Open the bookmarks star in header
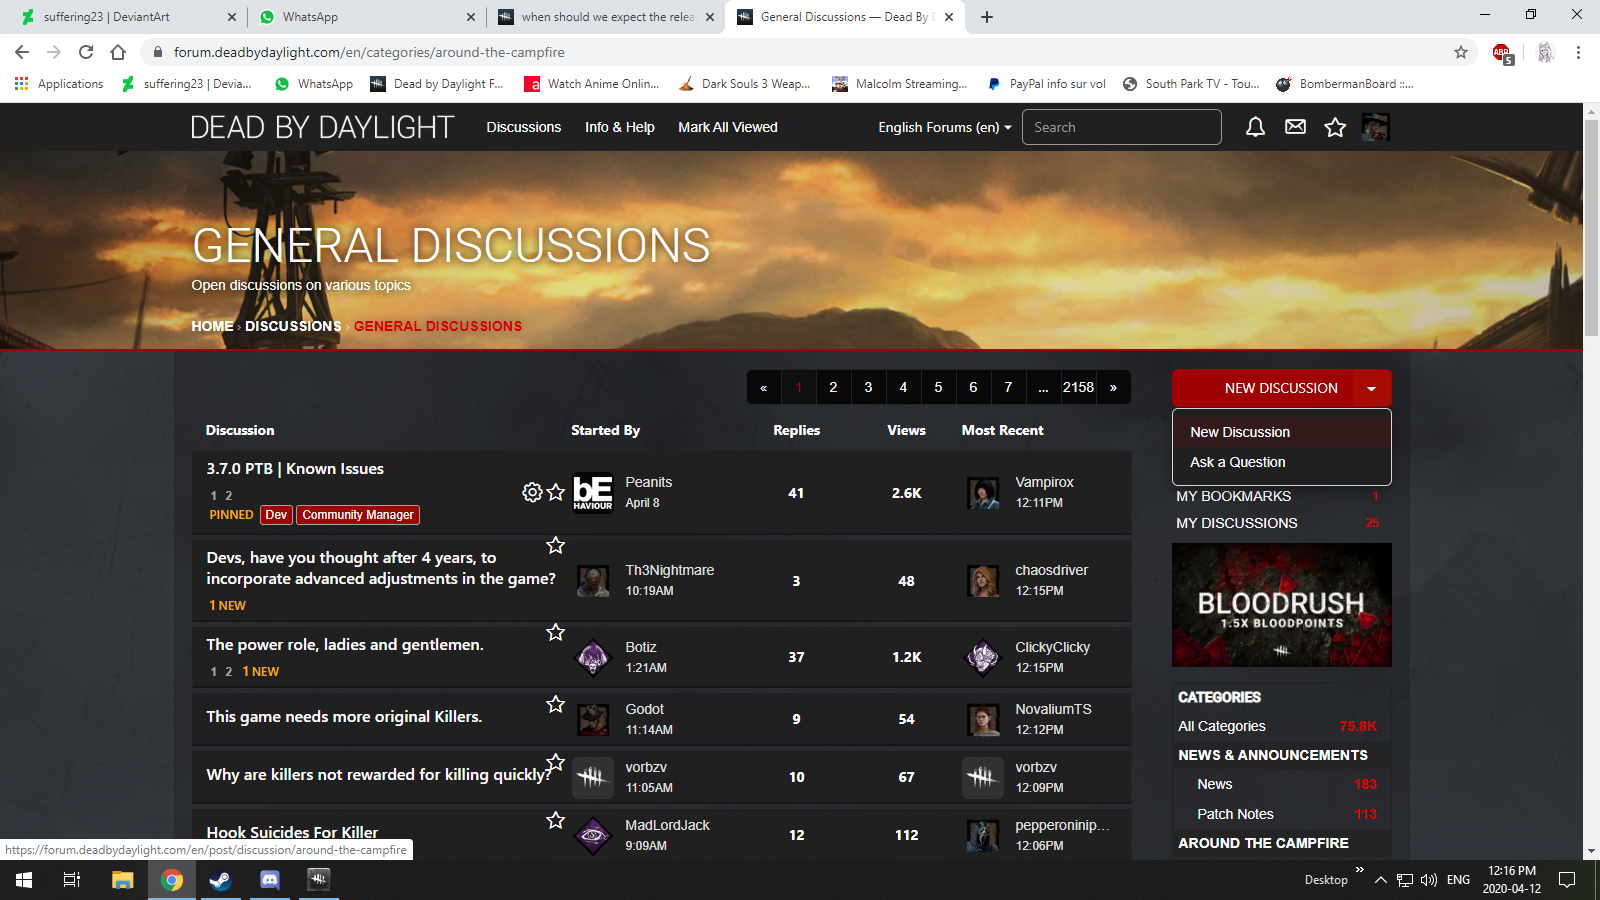The height and width of the screenshot is (900, 1600). click(x=1335, y=127)
